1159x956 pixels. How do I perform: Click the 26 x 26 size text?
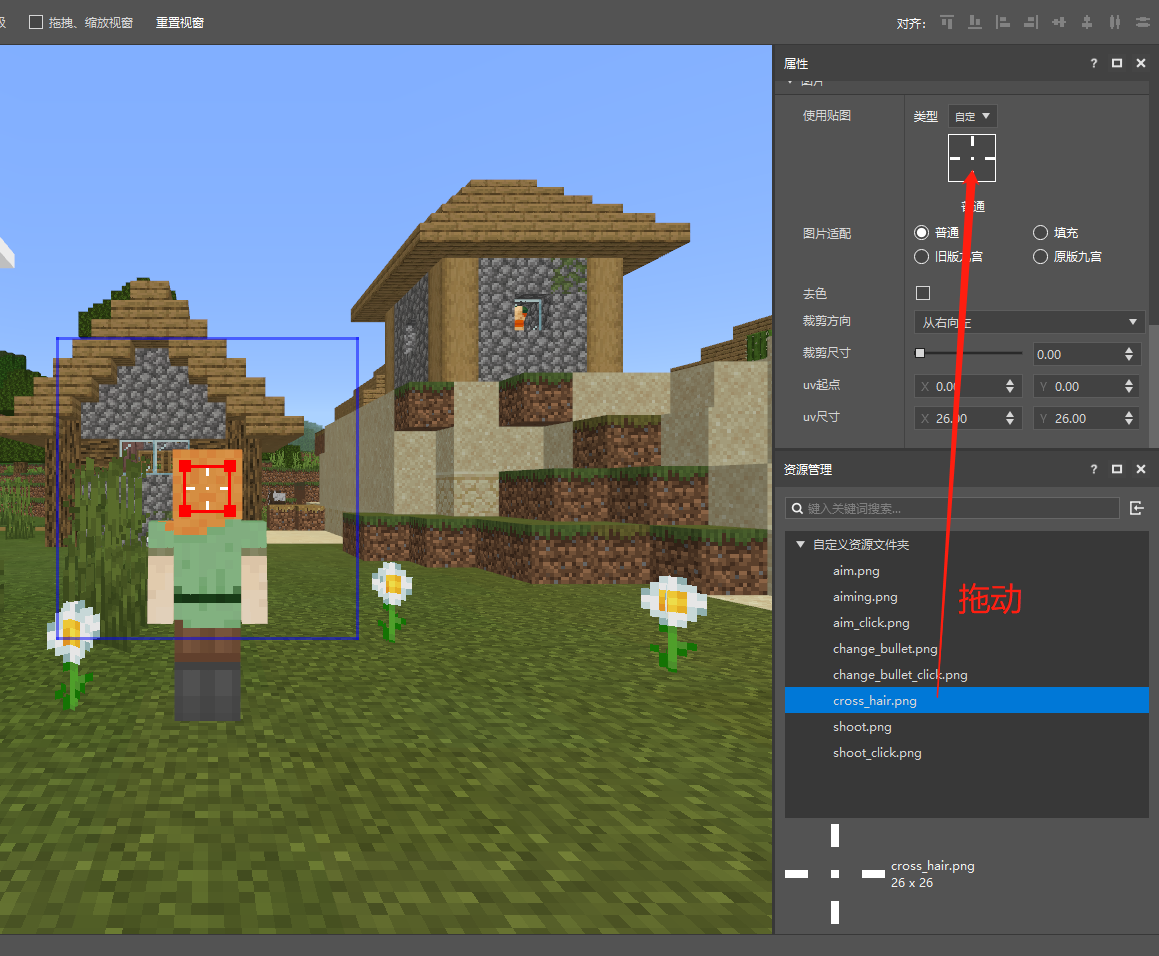point(911,883)
